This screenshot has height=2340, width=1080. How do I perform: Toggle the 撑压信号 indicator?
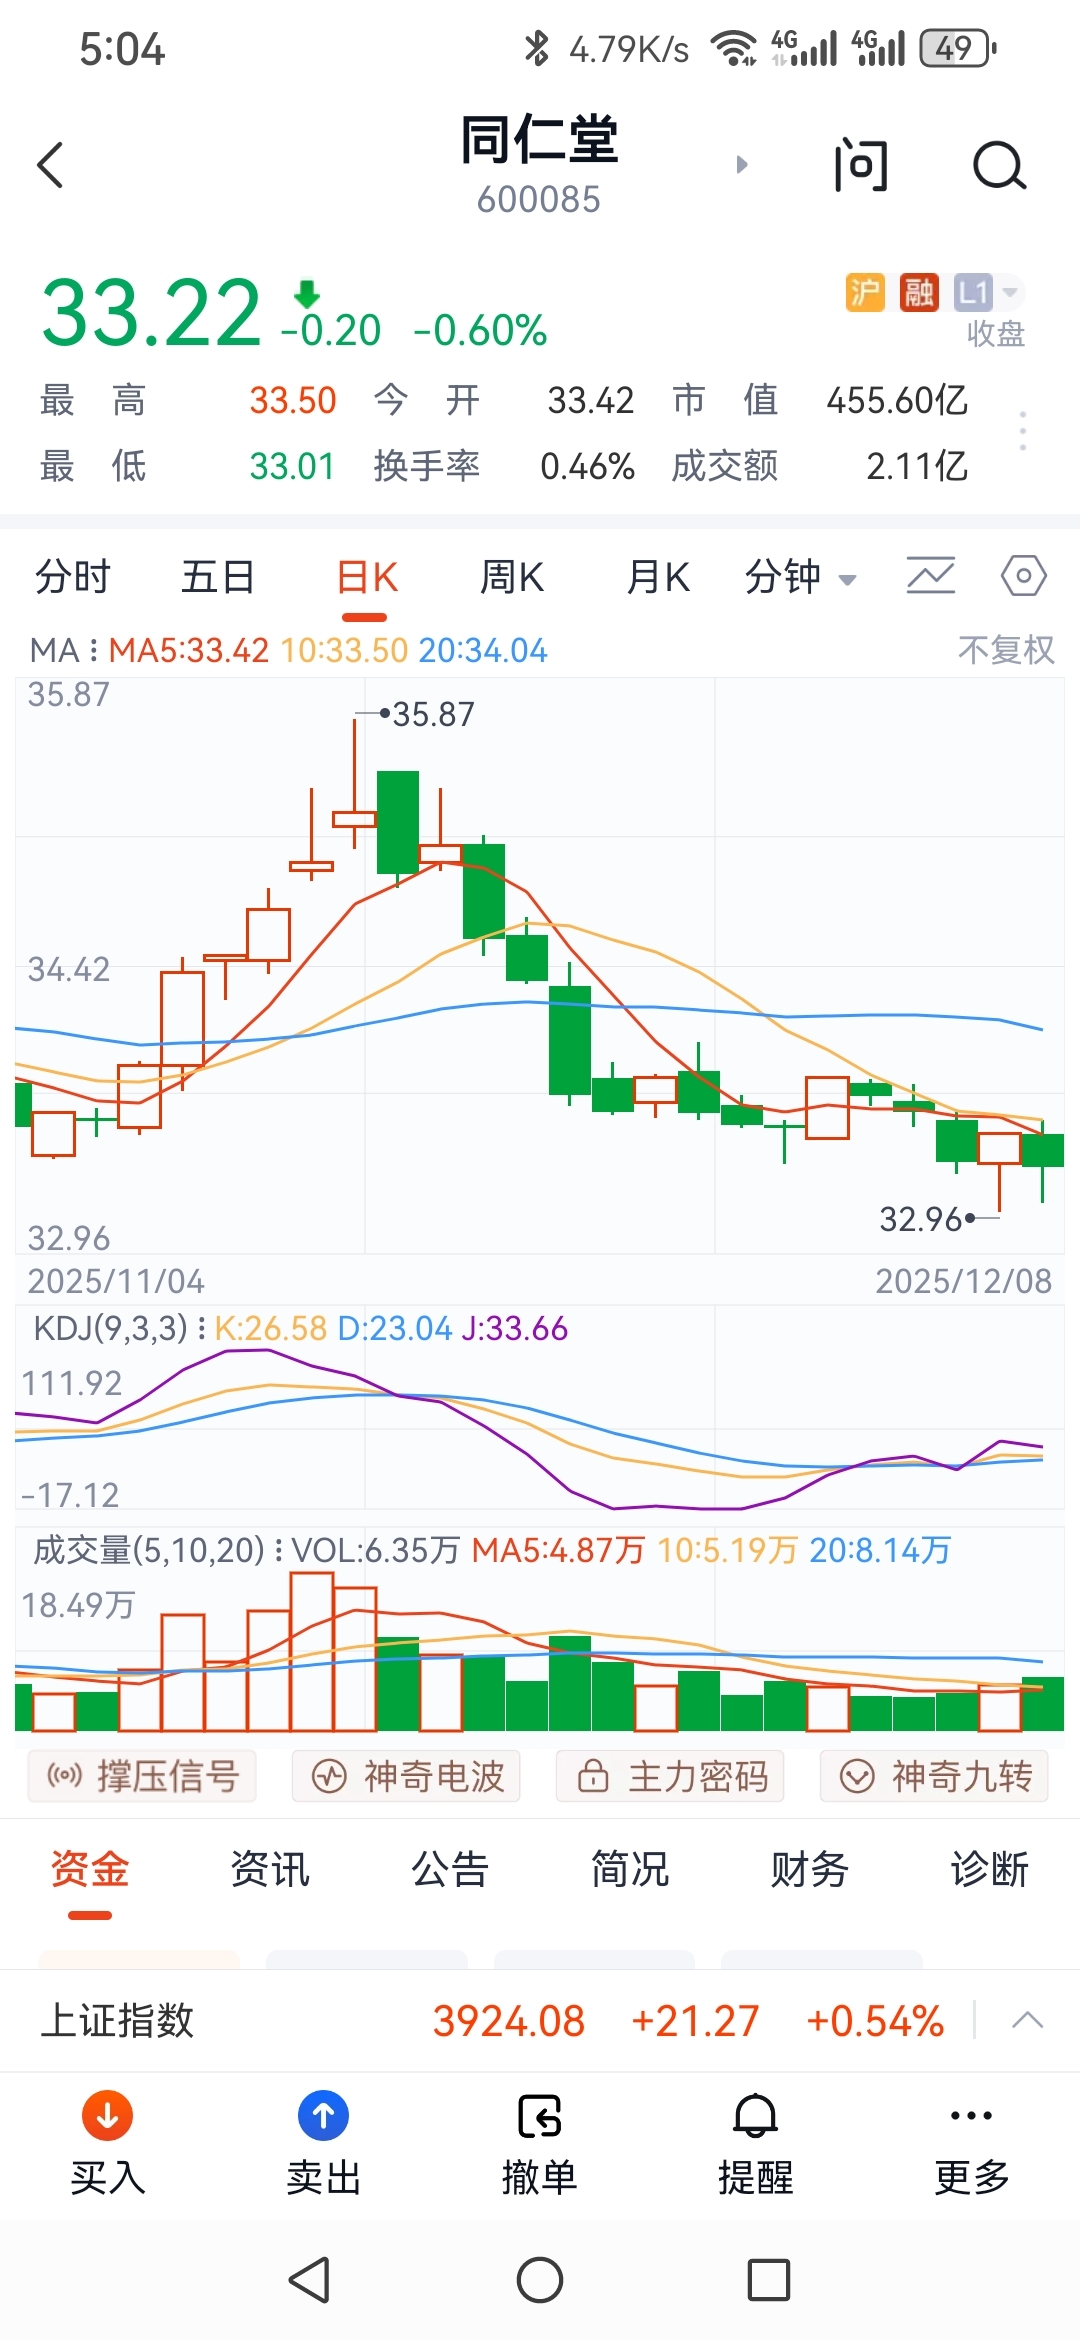[x=142, y=1776]
